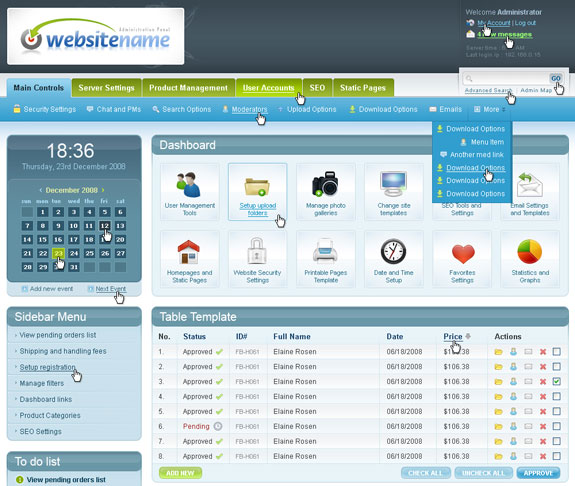Check the checkbox in table row 2
The height and width of the screenshot is (486, 575).
[556, 367]
